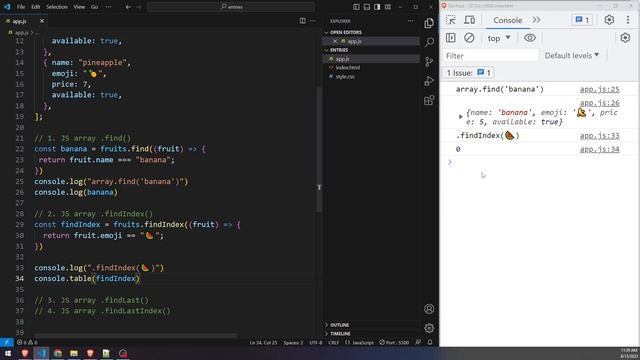Screen dimensions: 640x360
Task: Open editor More Actions ellipsis beside split icon
Action: point(313,21)
